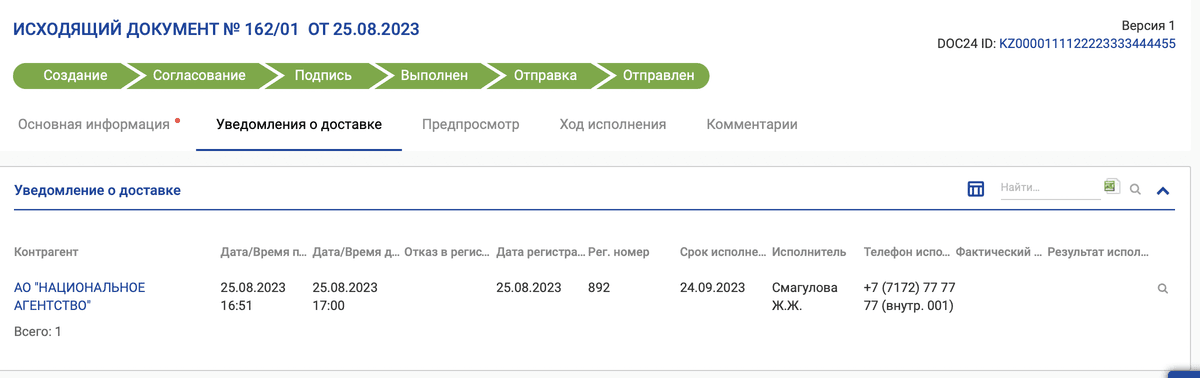Collapse the Уведомление о доставке panel
Screen dimensions: 1200x378
(1163, 189)
